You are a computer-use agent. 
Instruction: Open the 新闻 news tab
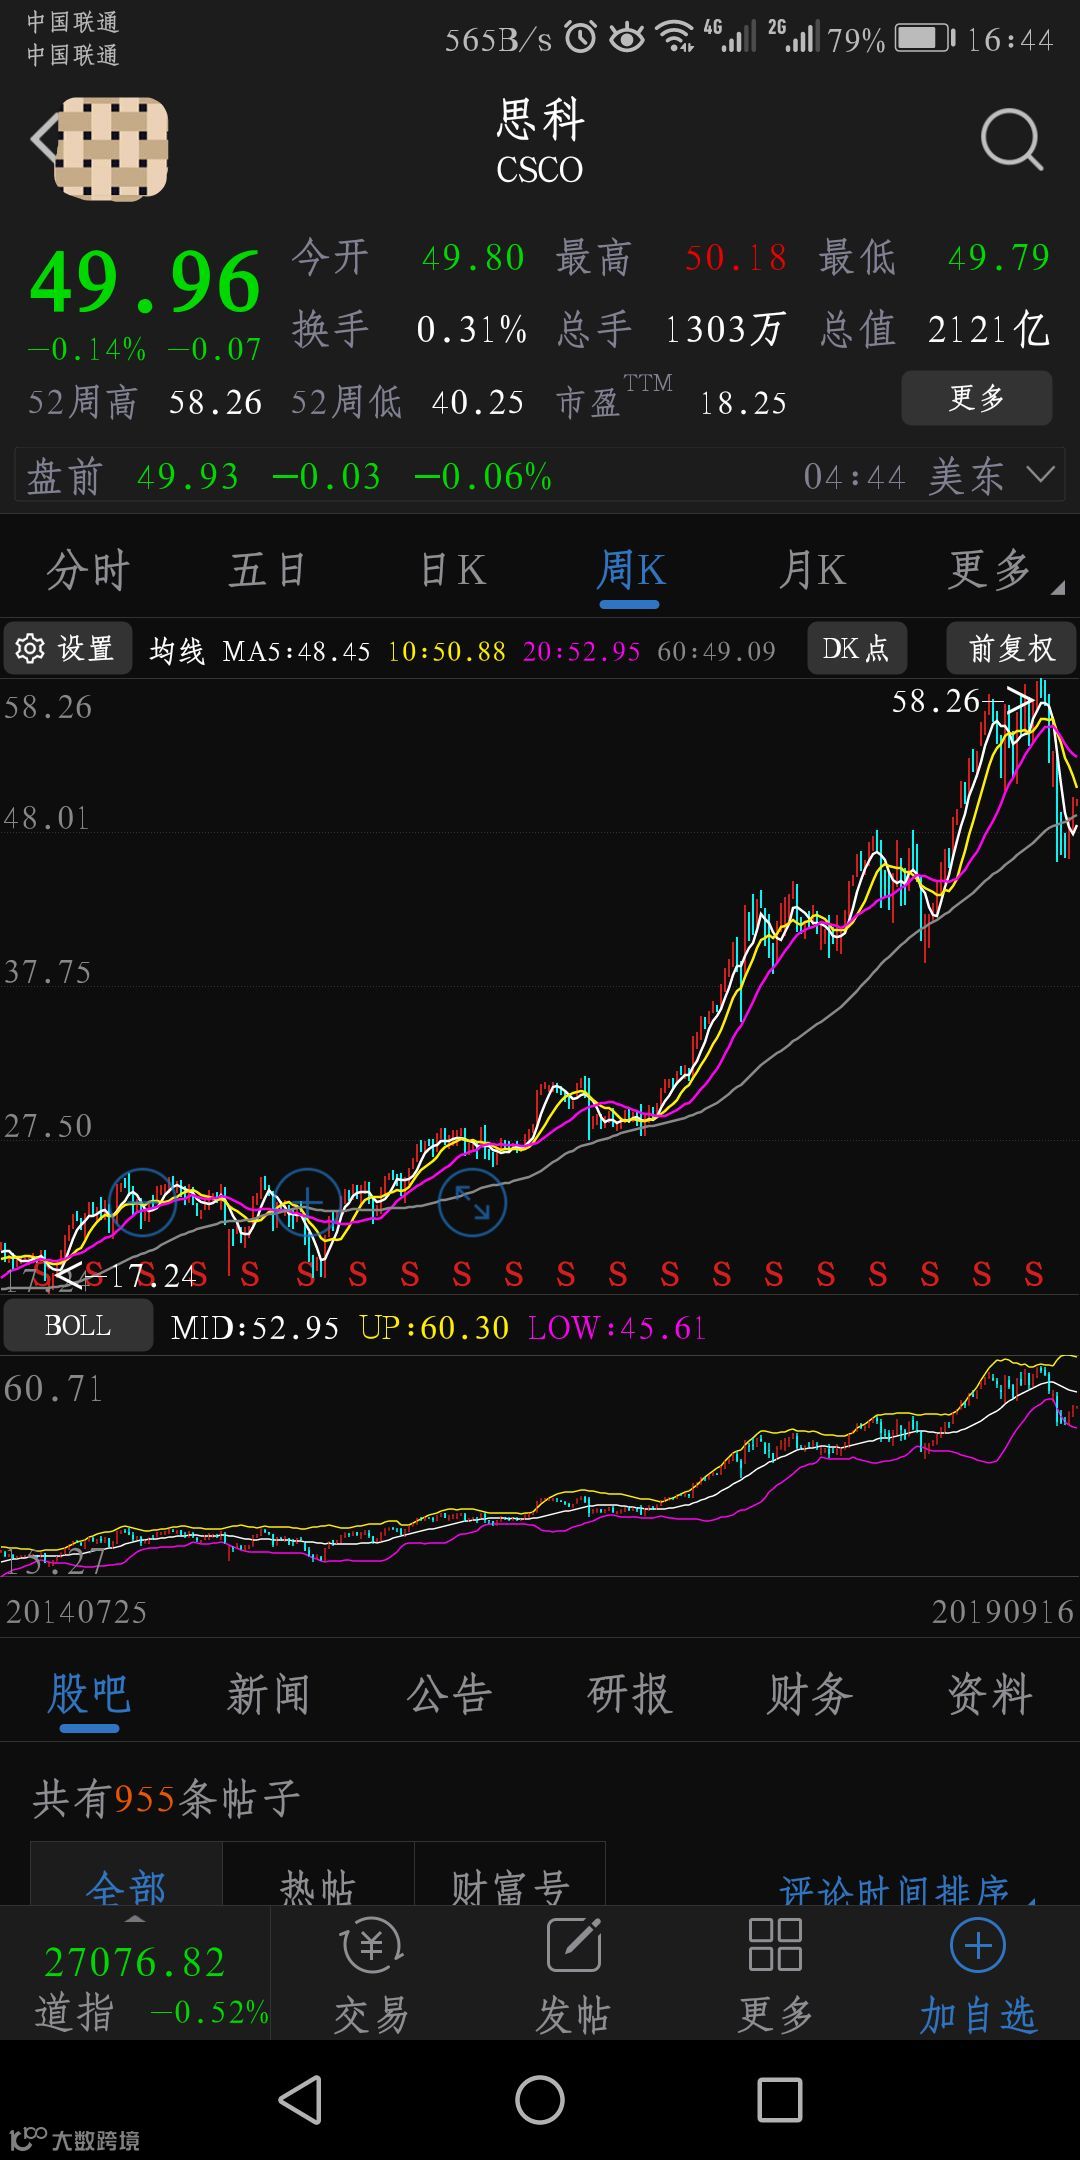coord(268,1694)
